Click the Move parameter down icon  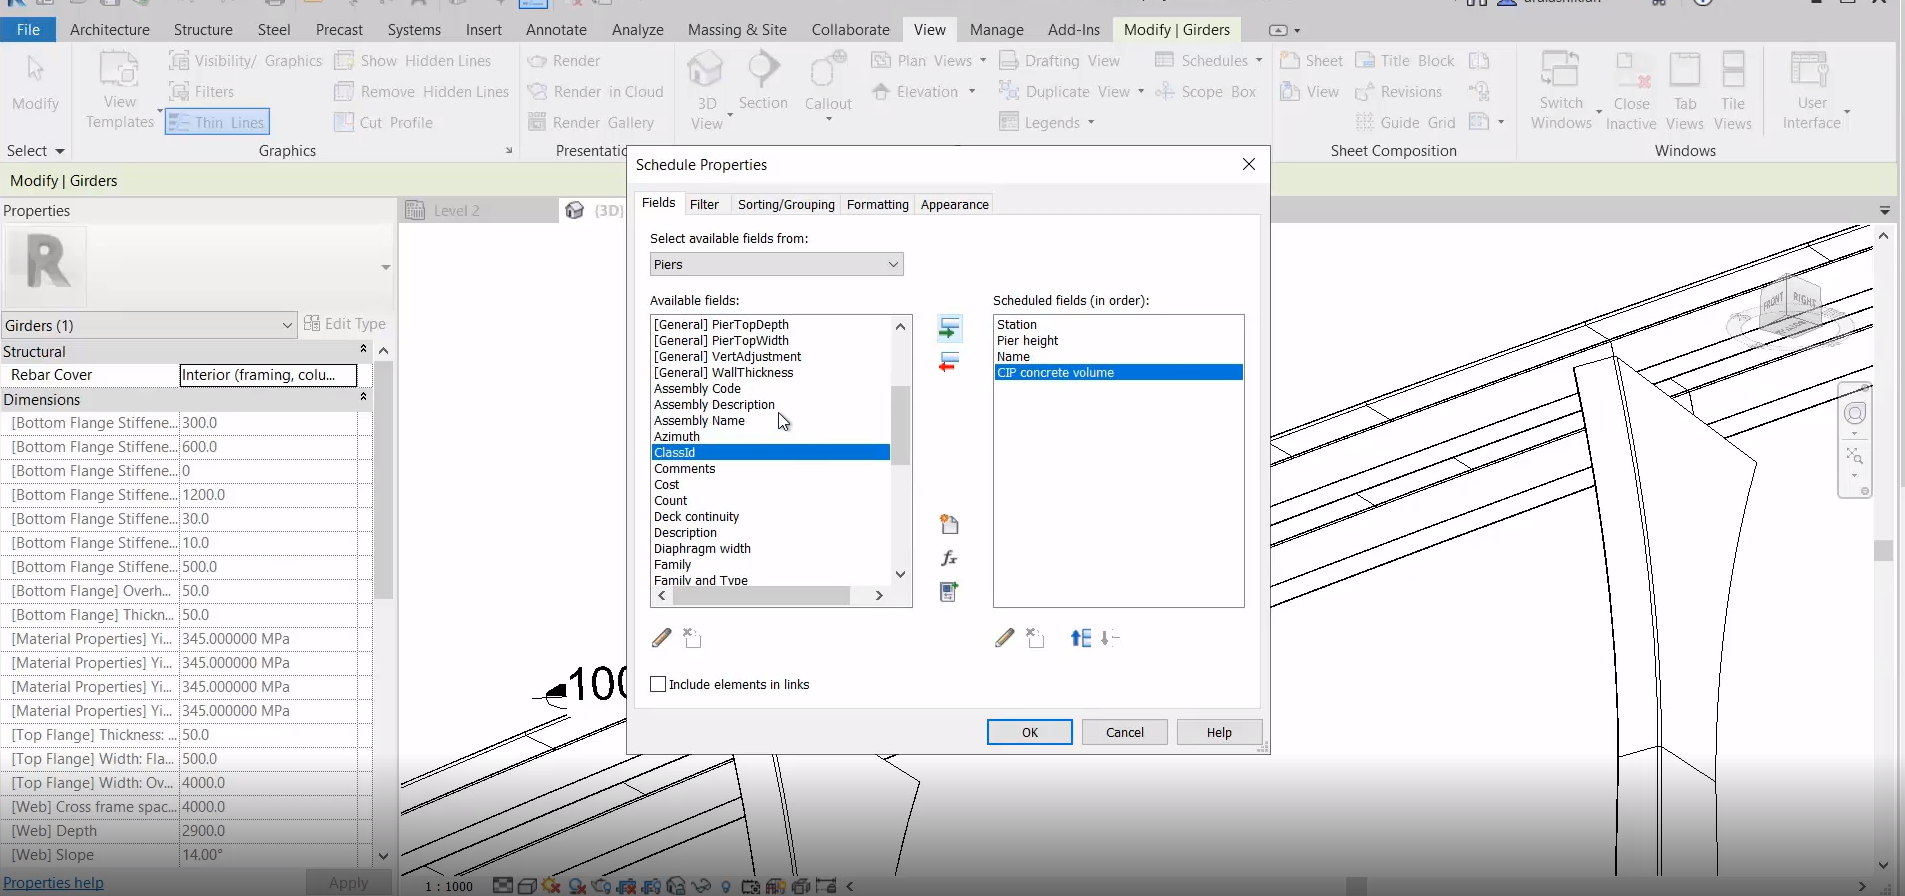coord(1110,638)
